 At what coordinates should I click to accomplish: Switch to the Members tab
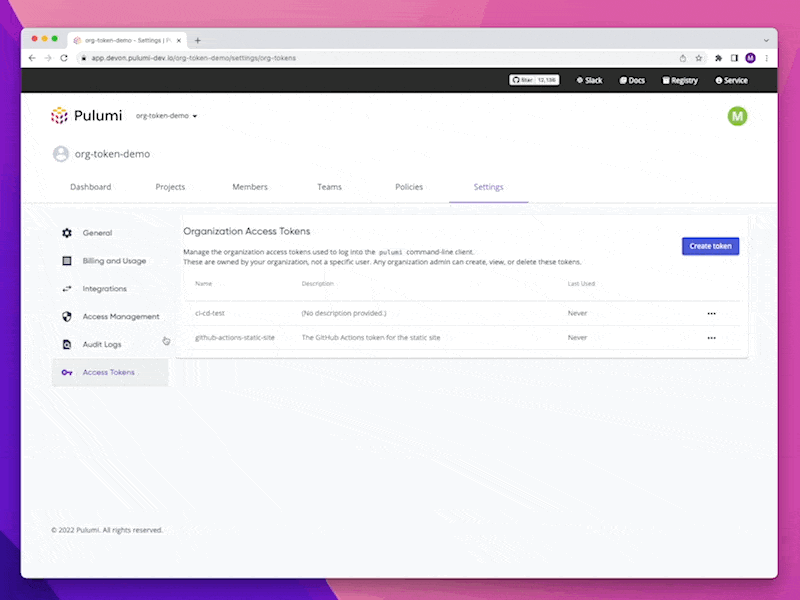coord(250,187)
